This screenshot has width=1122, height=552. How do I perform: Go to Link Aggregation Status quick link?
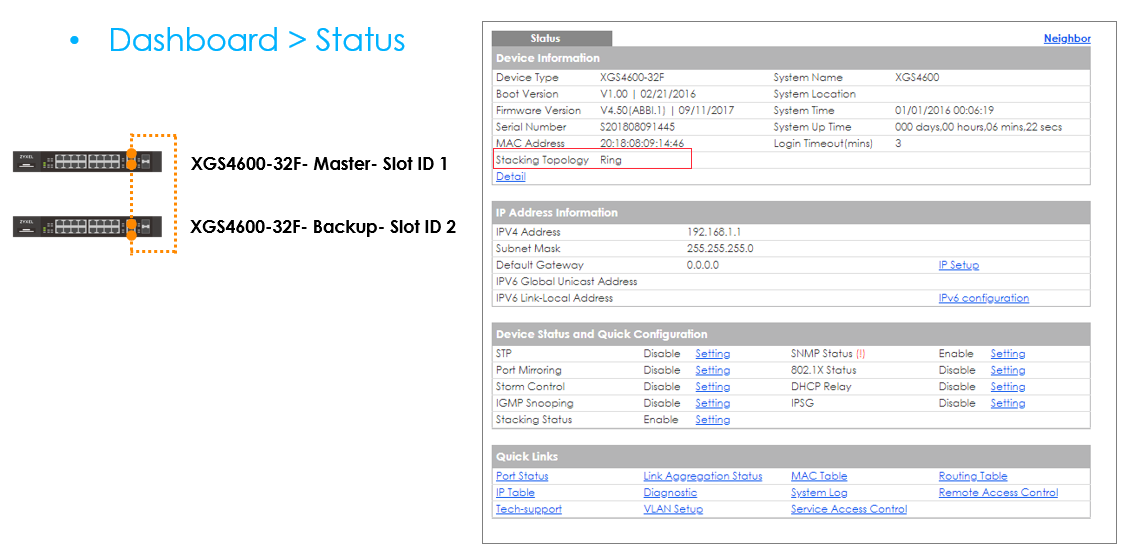point(703,476)
